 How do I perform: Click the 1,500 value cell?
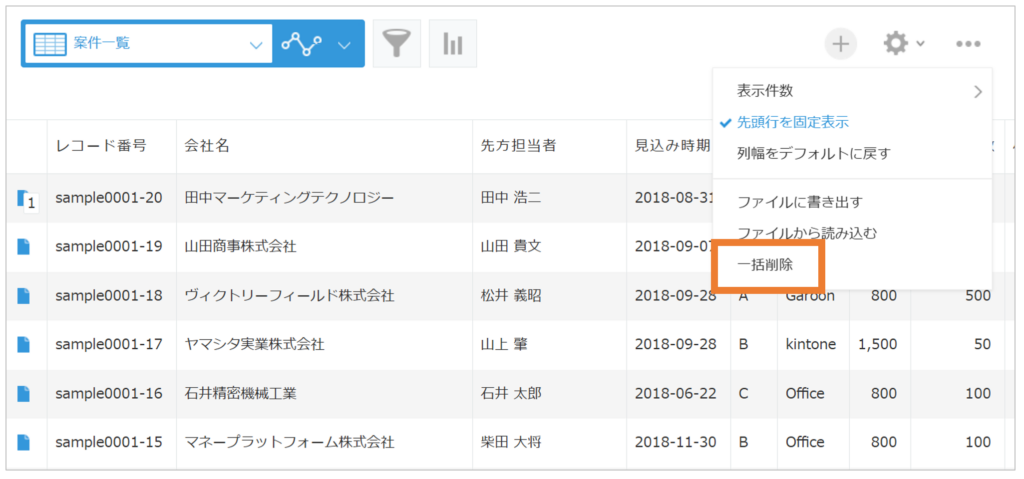[880, 344]
